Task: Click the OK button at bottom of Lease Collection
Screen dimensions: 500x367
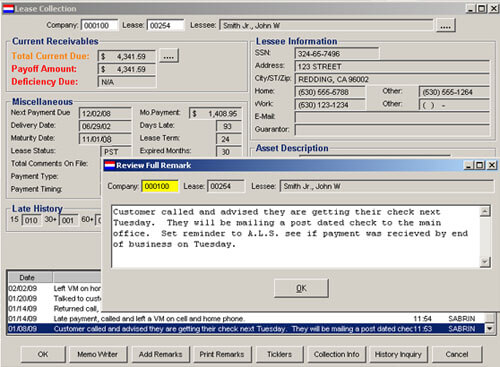Action: [43, 354]
